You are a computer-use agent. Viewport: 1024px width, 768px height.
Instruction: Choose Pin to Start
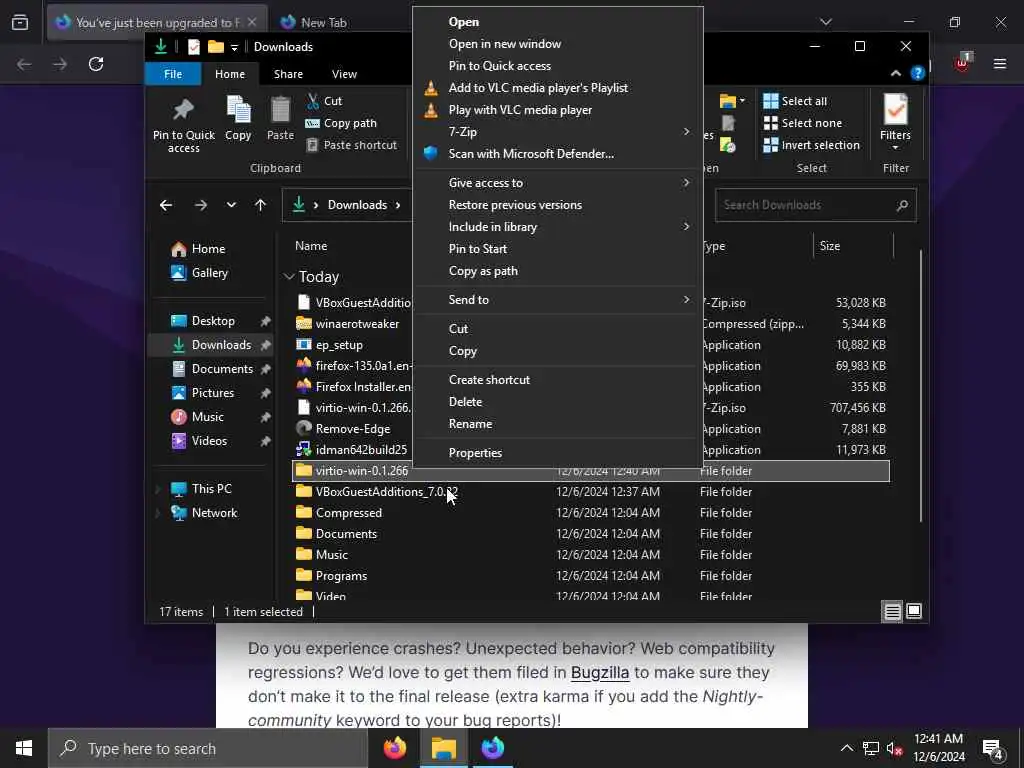[x=558, y=249]
